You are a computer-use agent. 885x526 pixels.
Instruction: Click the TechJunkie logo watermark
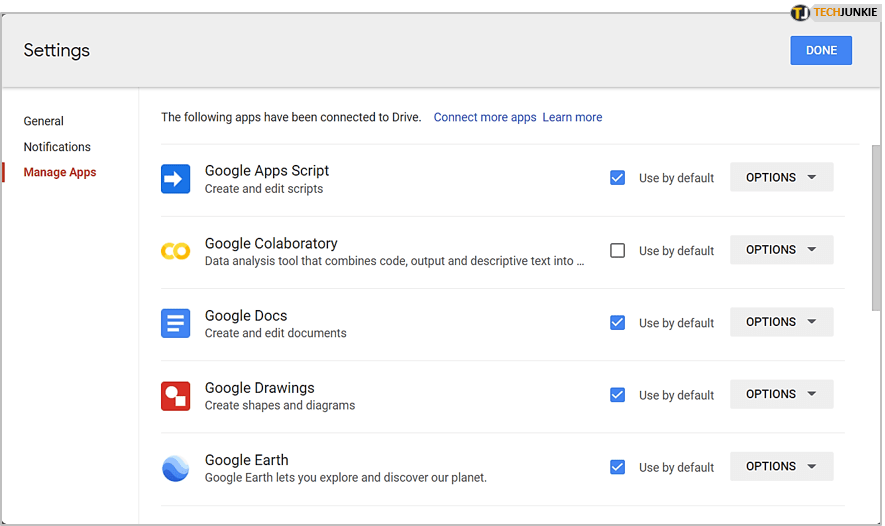click(x=833, y=13)
